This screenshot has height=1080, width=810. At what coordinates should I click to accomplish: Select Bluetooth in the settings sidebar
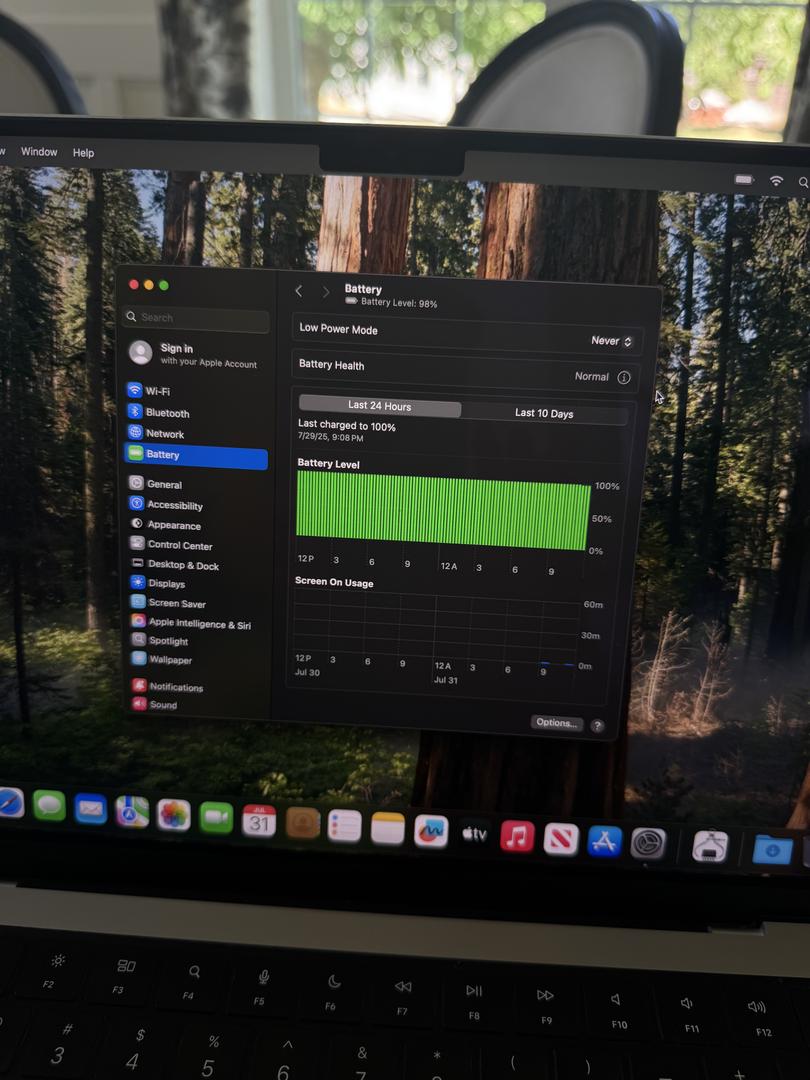point(196,413)
